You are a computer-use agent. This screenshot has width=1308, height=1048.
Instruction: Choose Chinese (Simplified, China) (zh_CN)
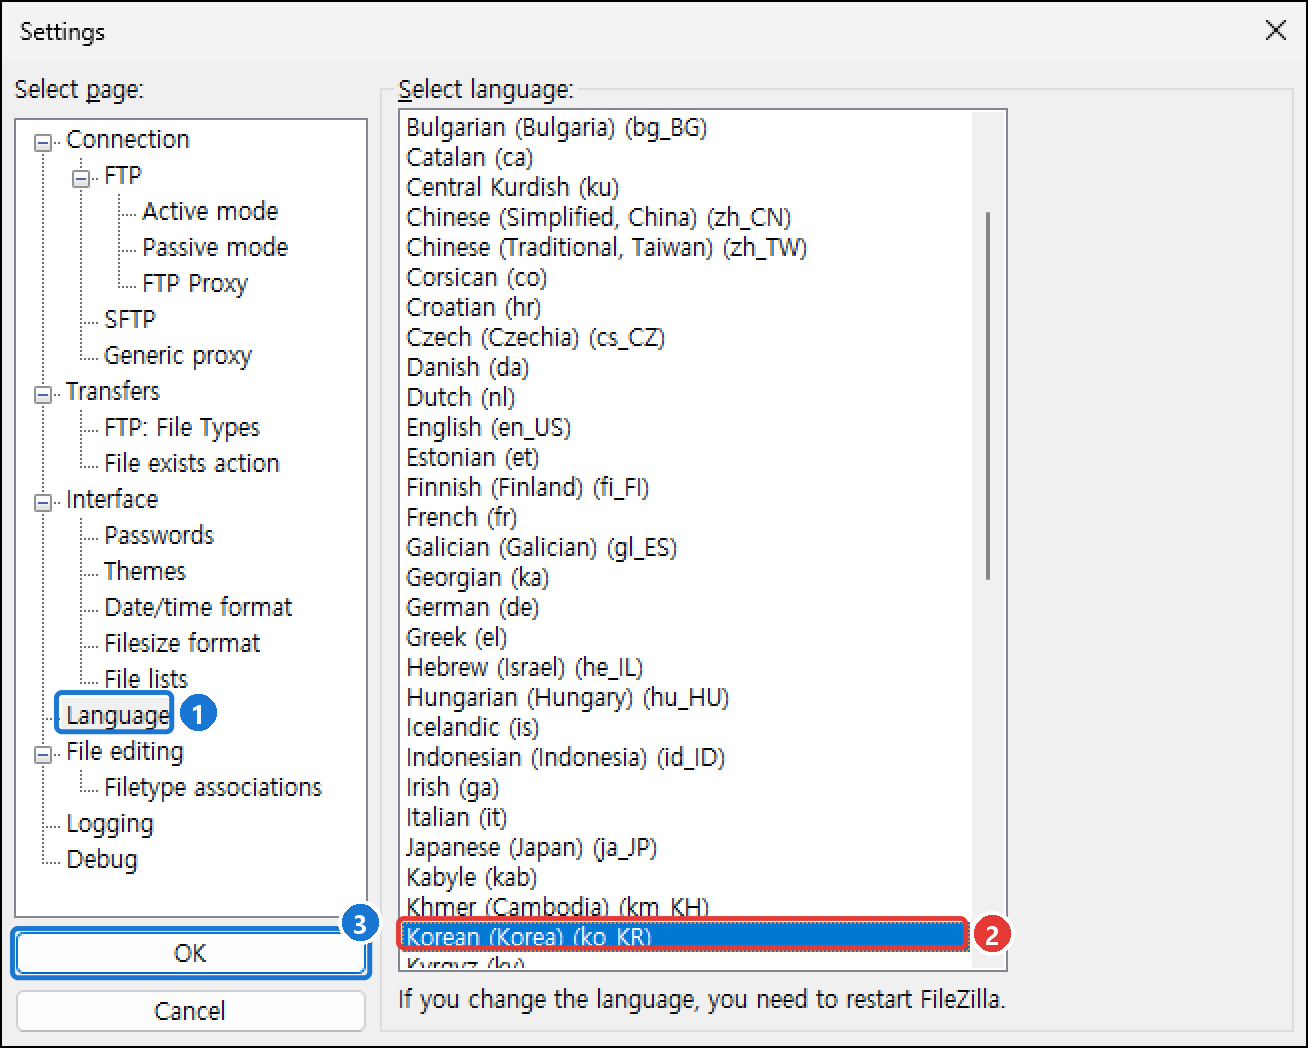[685, 217]
